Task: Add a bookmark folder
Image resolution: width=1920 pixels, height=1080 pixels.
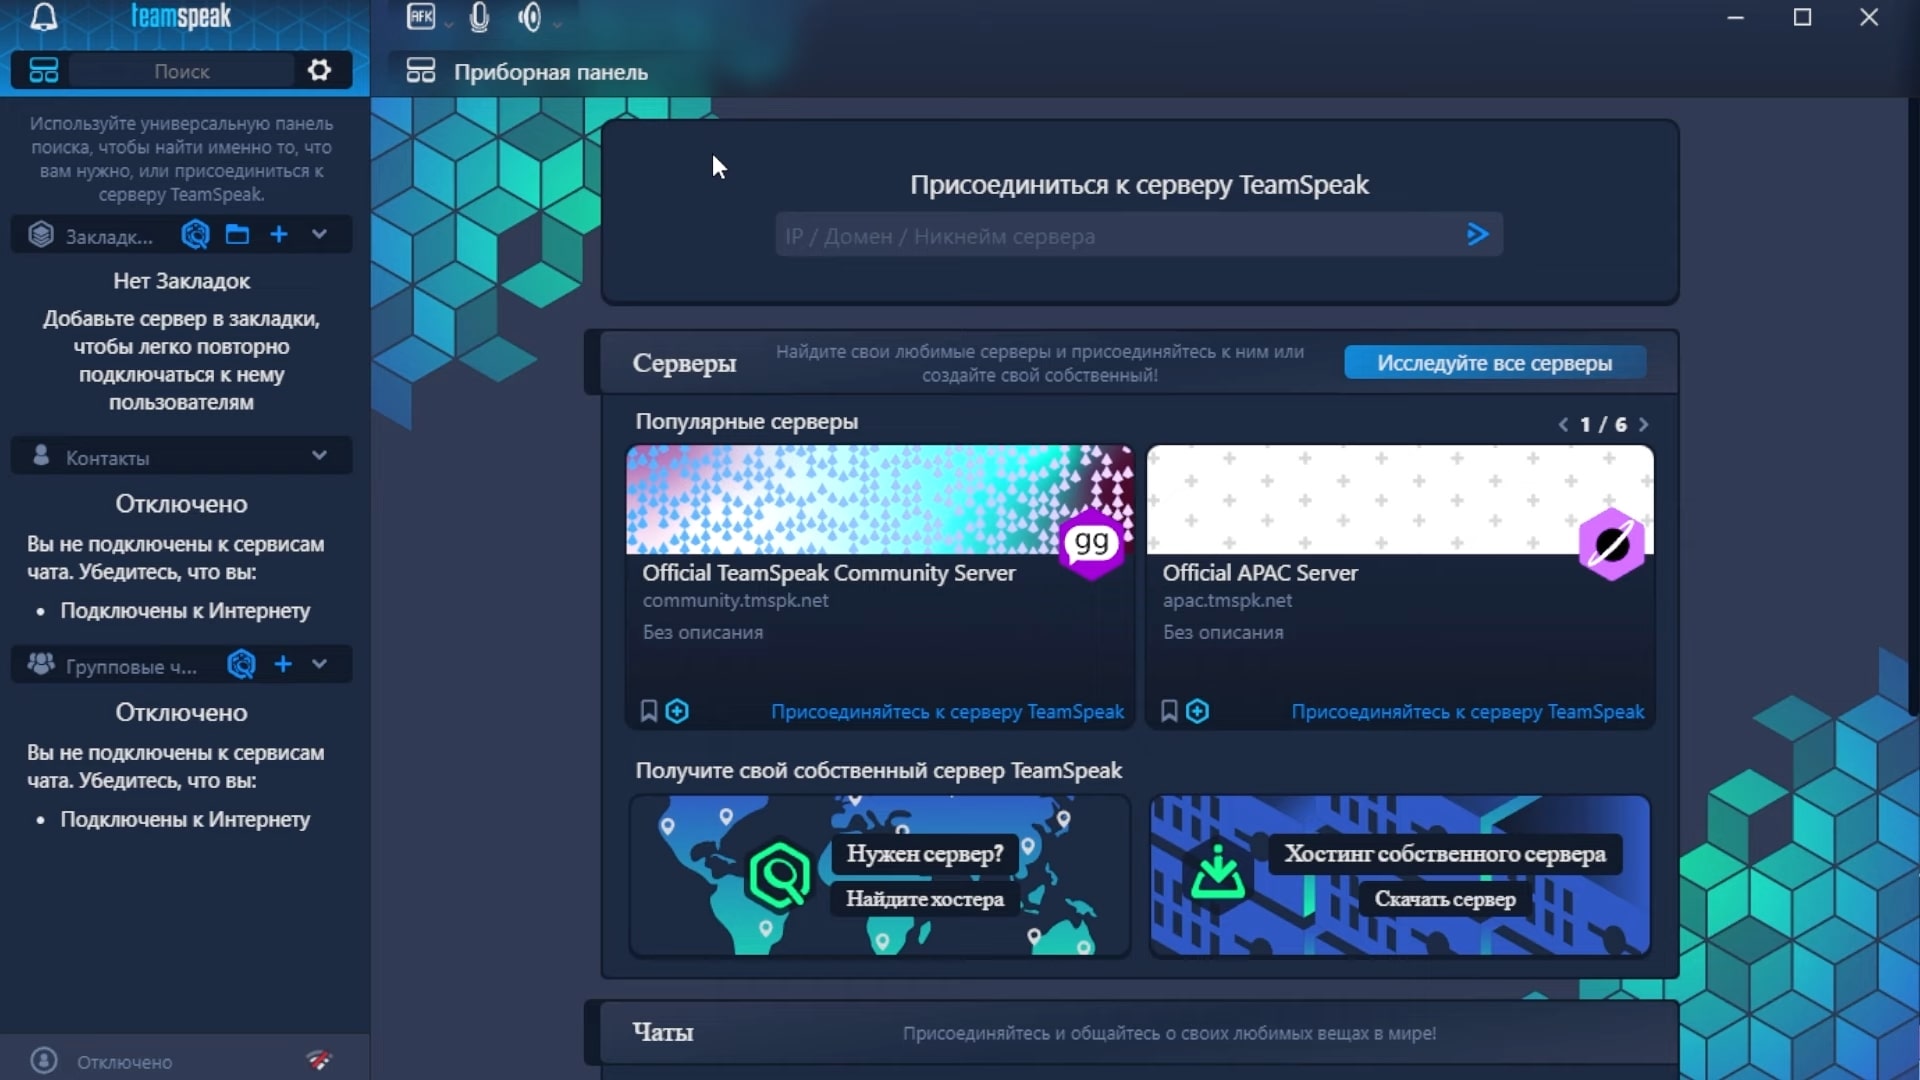Action: pos(237,235)
